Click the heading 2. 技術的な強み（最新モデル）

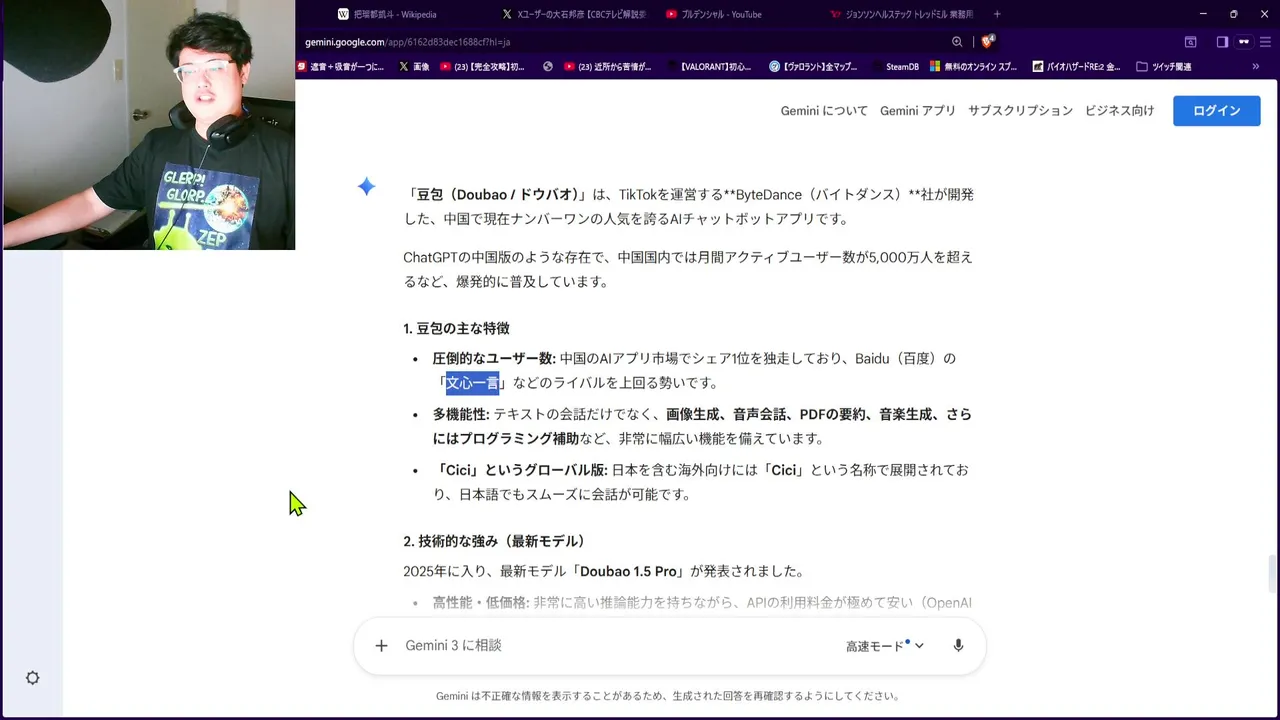click(x=494, y=541)
